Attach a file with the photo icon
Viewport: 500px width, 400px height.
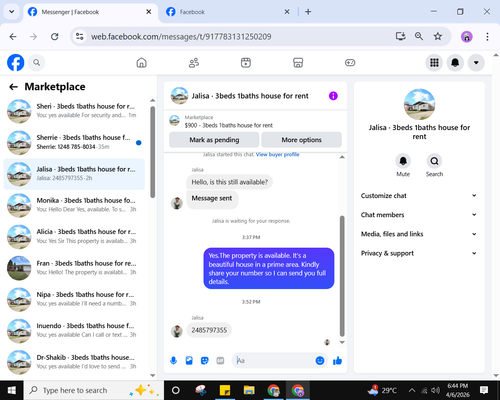click(x=189, y=360)
